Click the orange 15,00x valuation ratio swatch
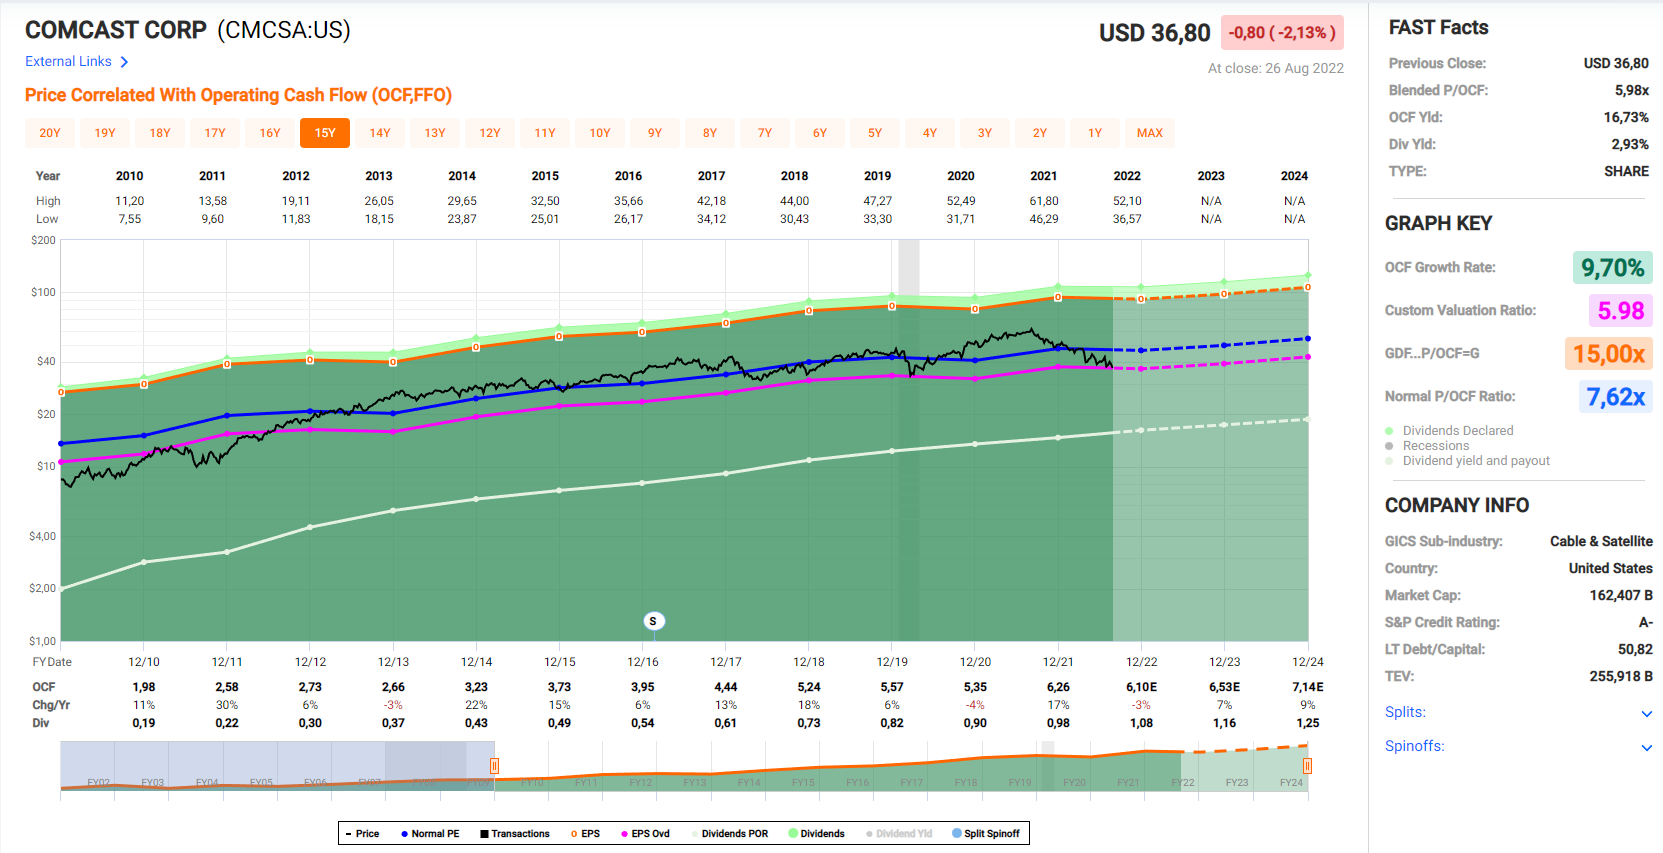The width and height of the screenshot is (1663, 853). pos(1608,354)
